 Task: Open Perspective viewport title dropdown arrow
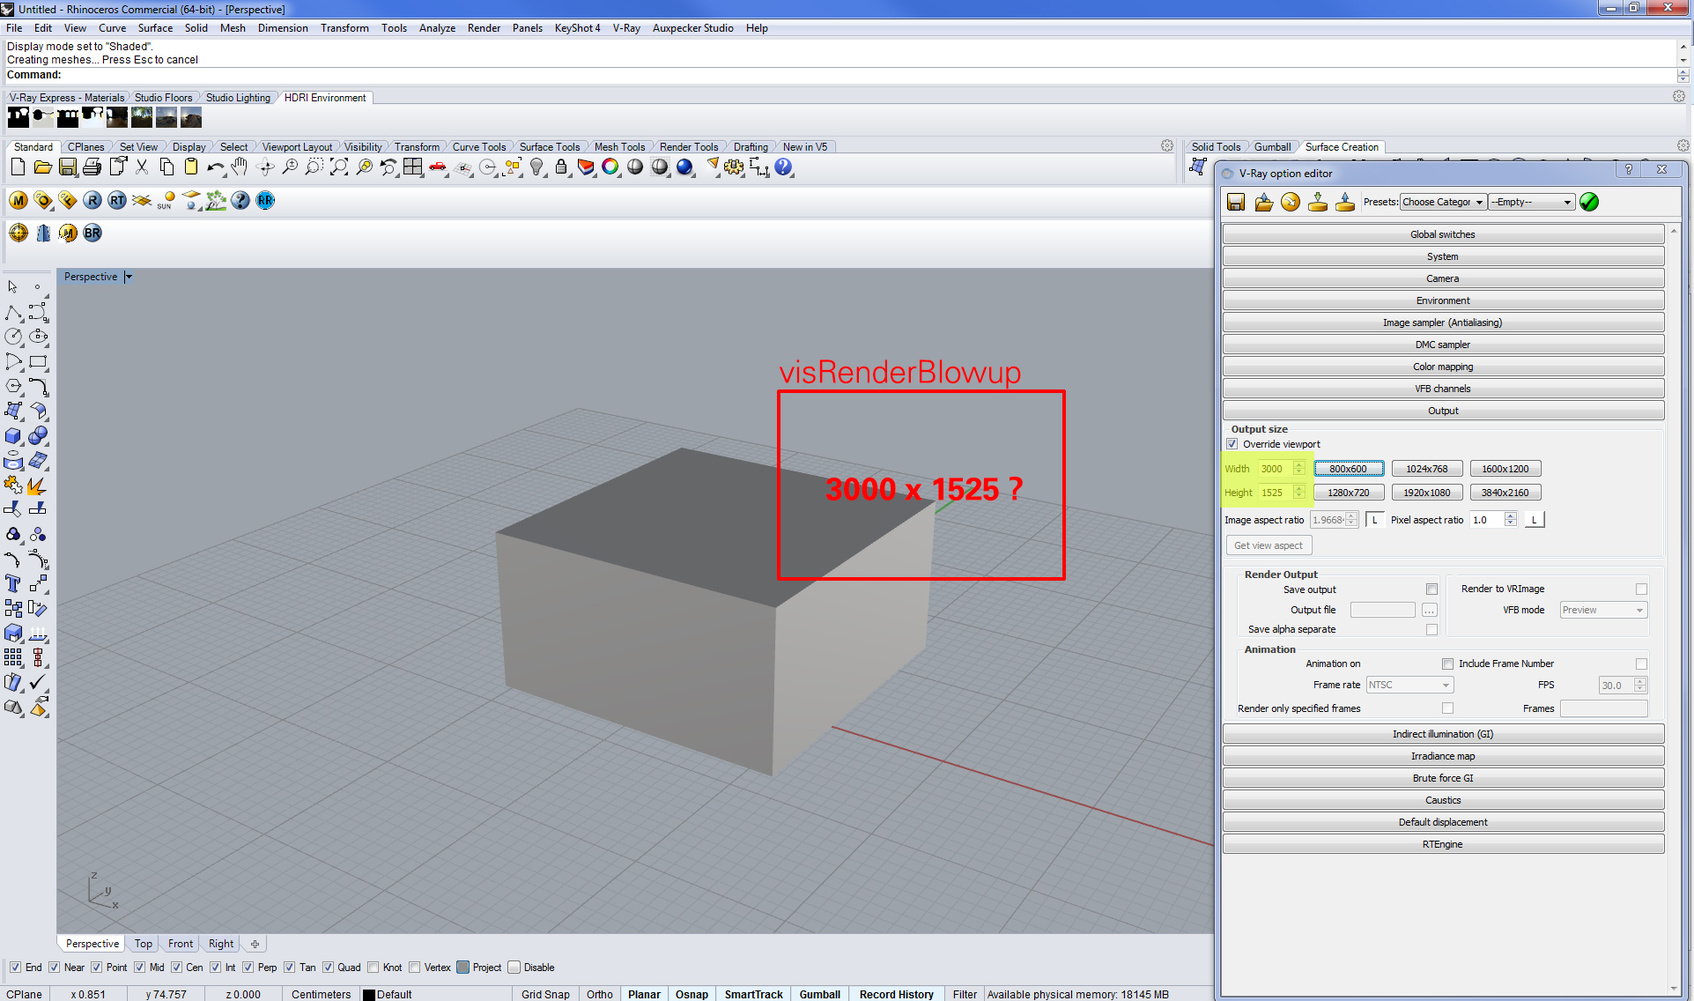point(128,277)
